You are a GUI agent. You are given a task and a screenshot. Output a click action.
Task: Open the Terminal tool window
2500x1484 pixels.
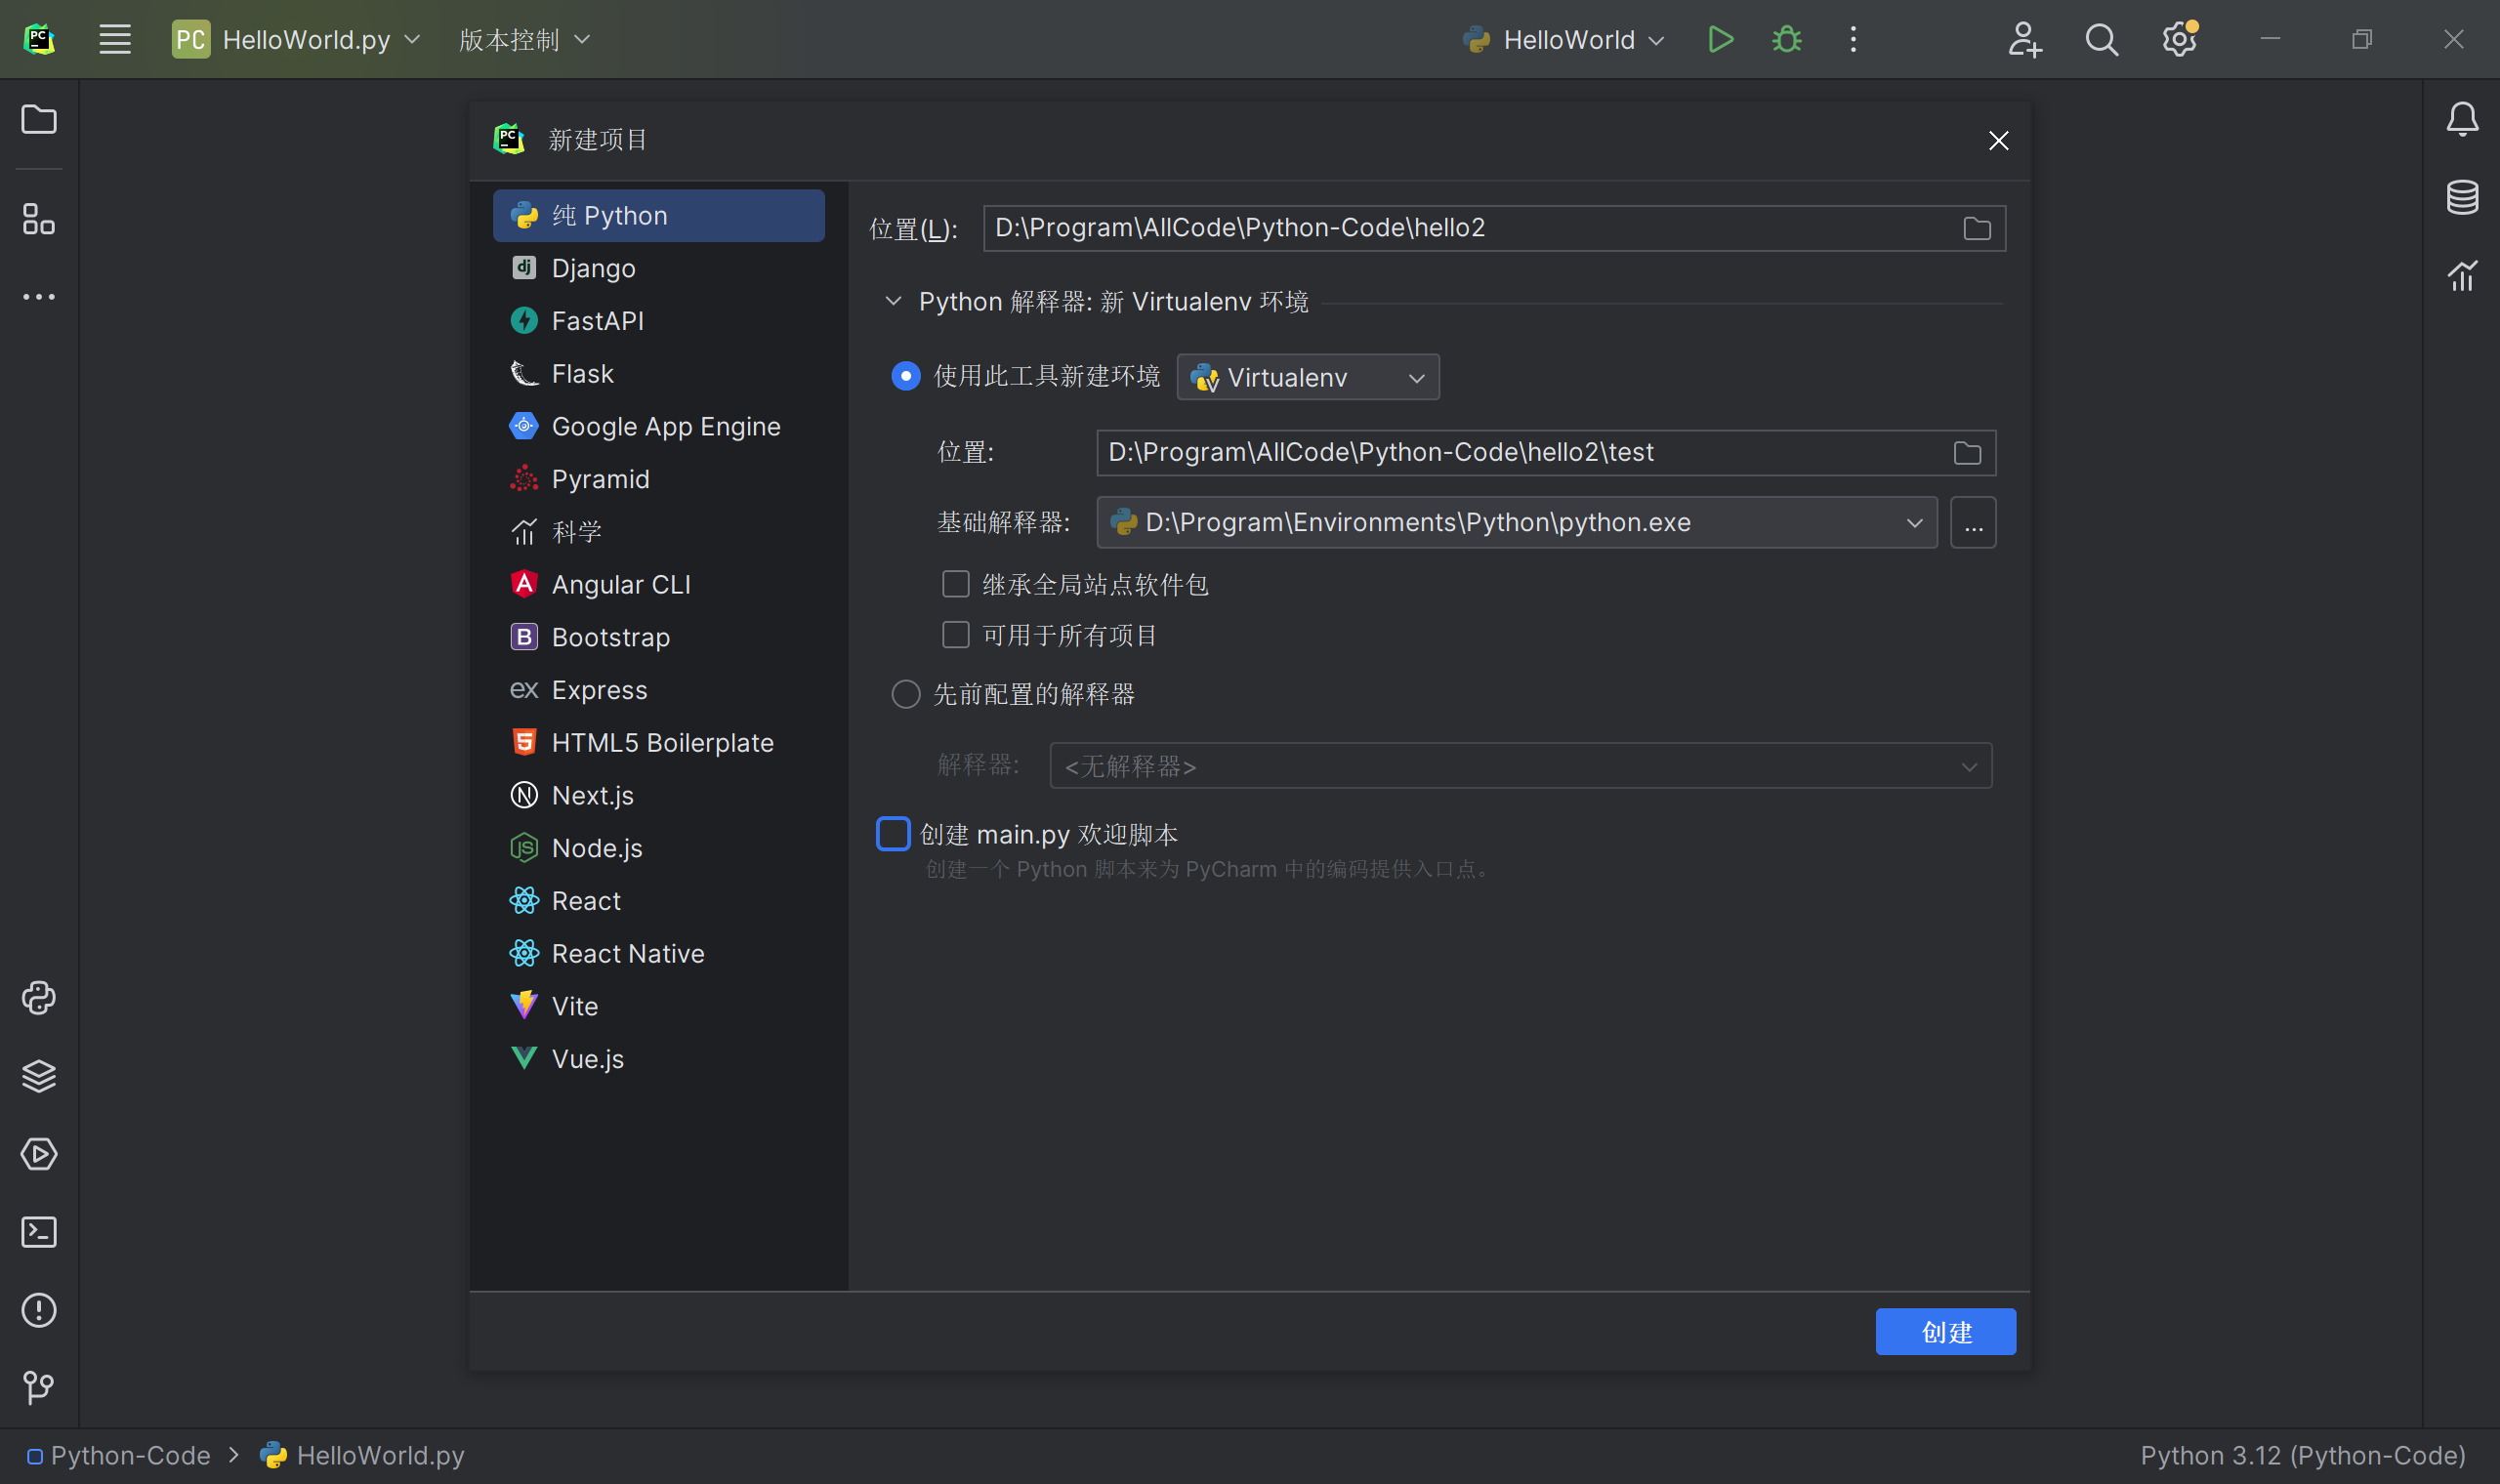tap(39, 1232)
